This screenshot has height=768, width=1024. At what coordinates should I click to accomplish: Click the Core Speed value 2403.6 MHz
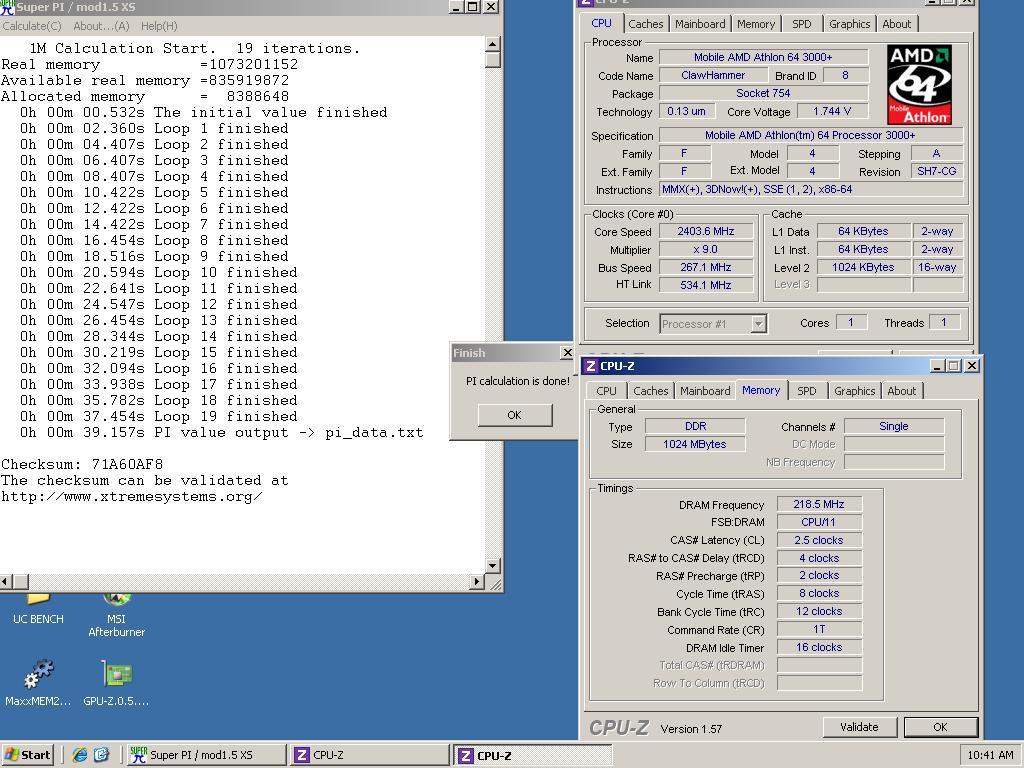(x=705, y=231)
